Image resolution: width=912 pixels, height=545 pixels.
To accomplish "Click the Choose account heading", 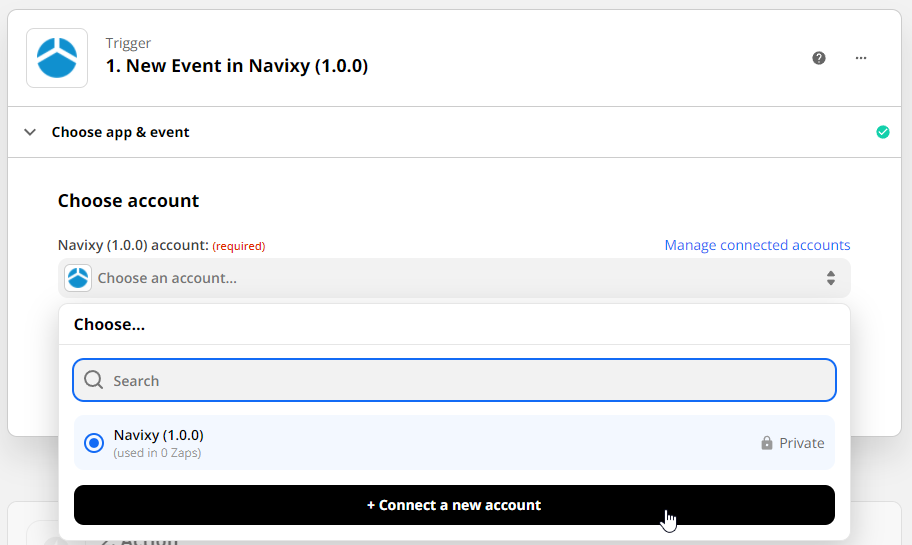I will click(x=129, y=201).
